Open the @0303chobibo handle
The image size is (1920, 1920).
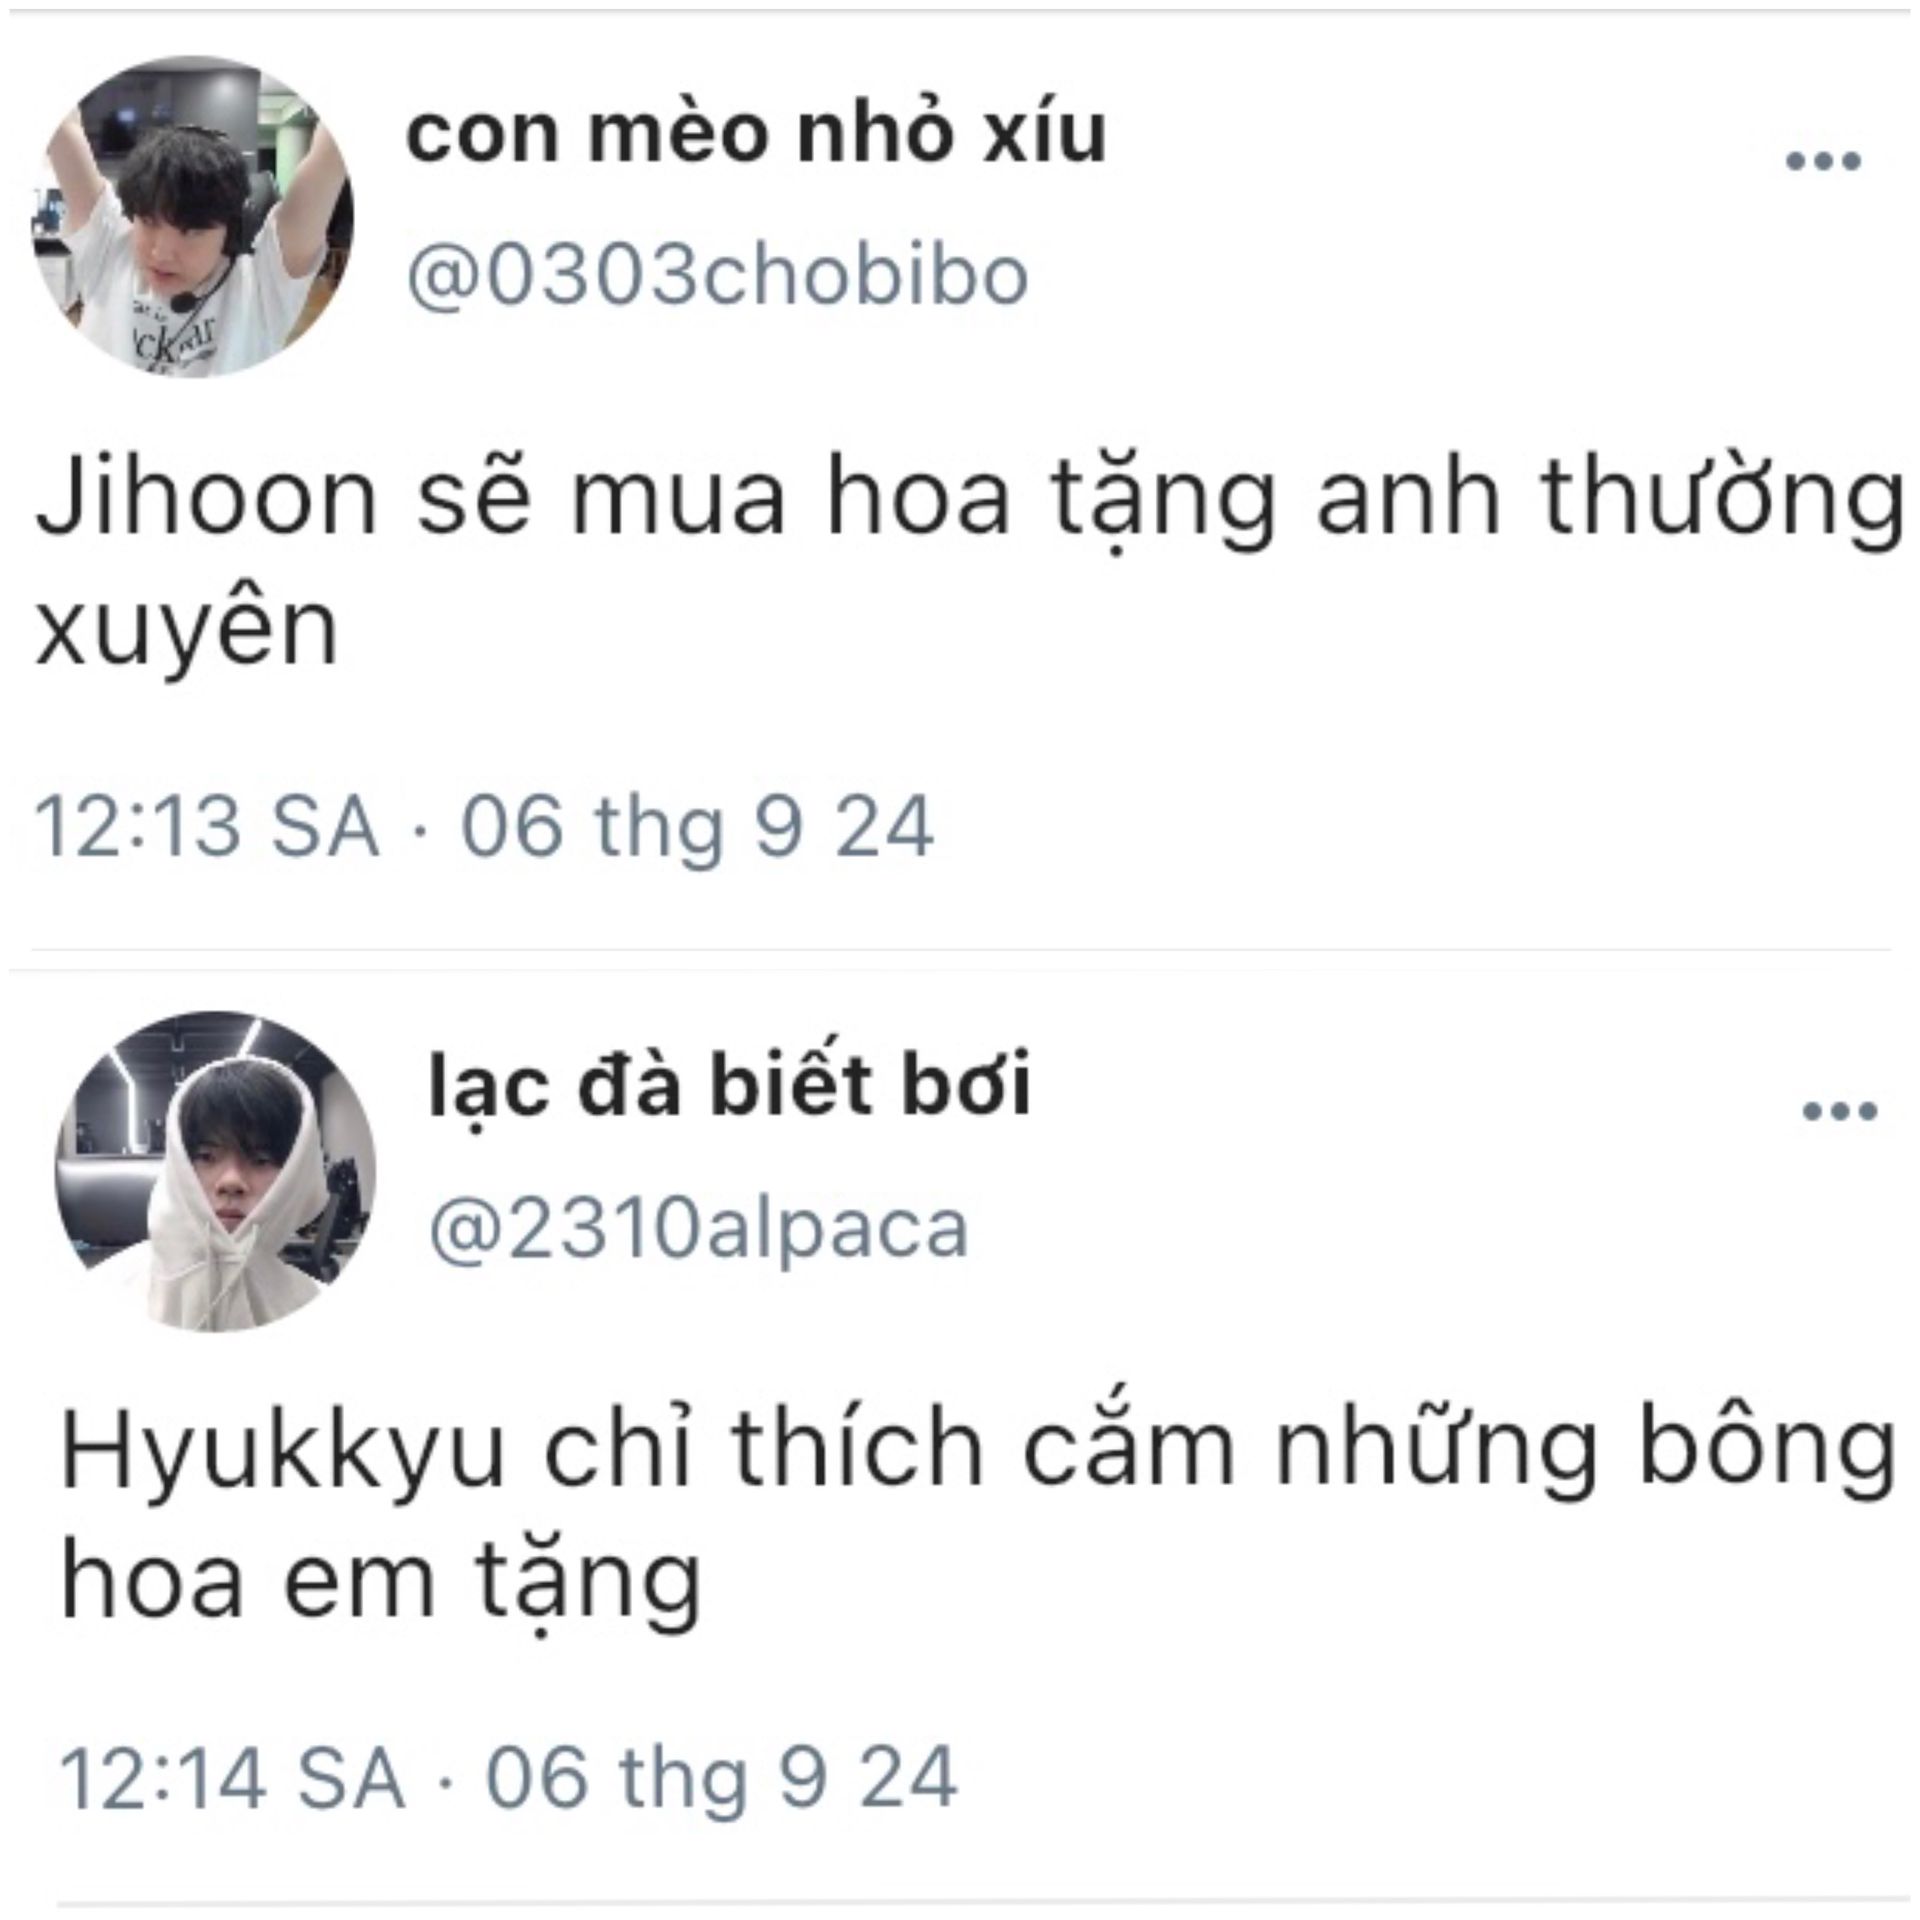716,275
